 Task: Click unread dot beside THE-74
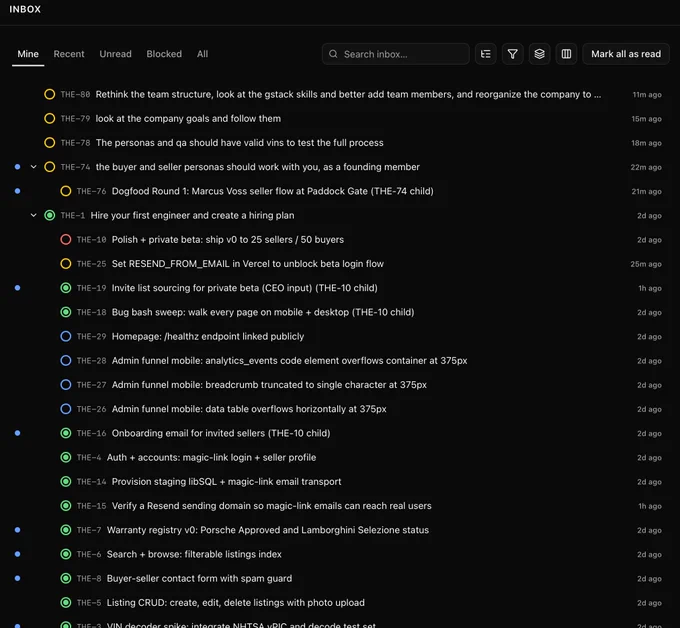coord(17,167)
